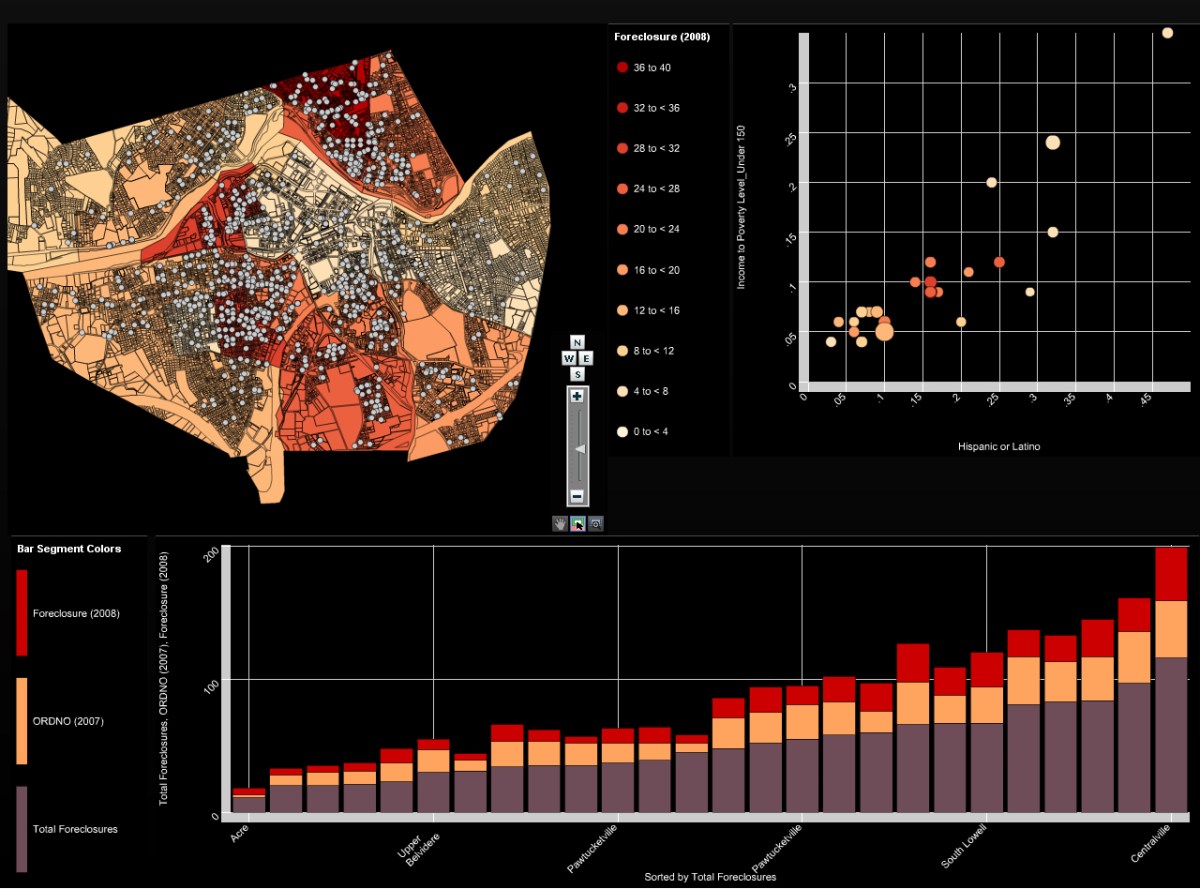Click the 36 to 40 legend label
Viewport: 1200px width, 889px height.
coord(653,67)
